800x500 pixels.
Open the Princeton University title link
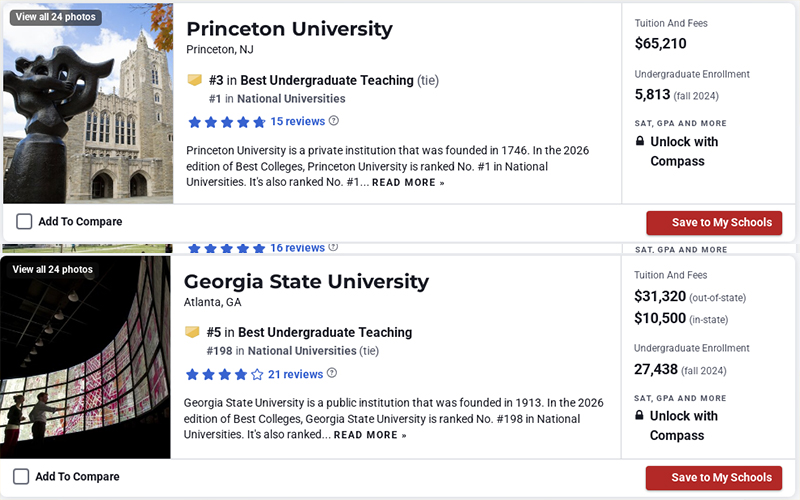[289, 29]
